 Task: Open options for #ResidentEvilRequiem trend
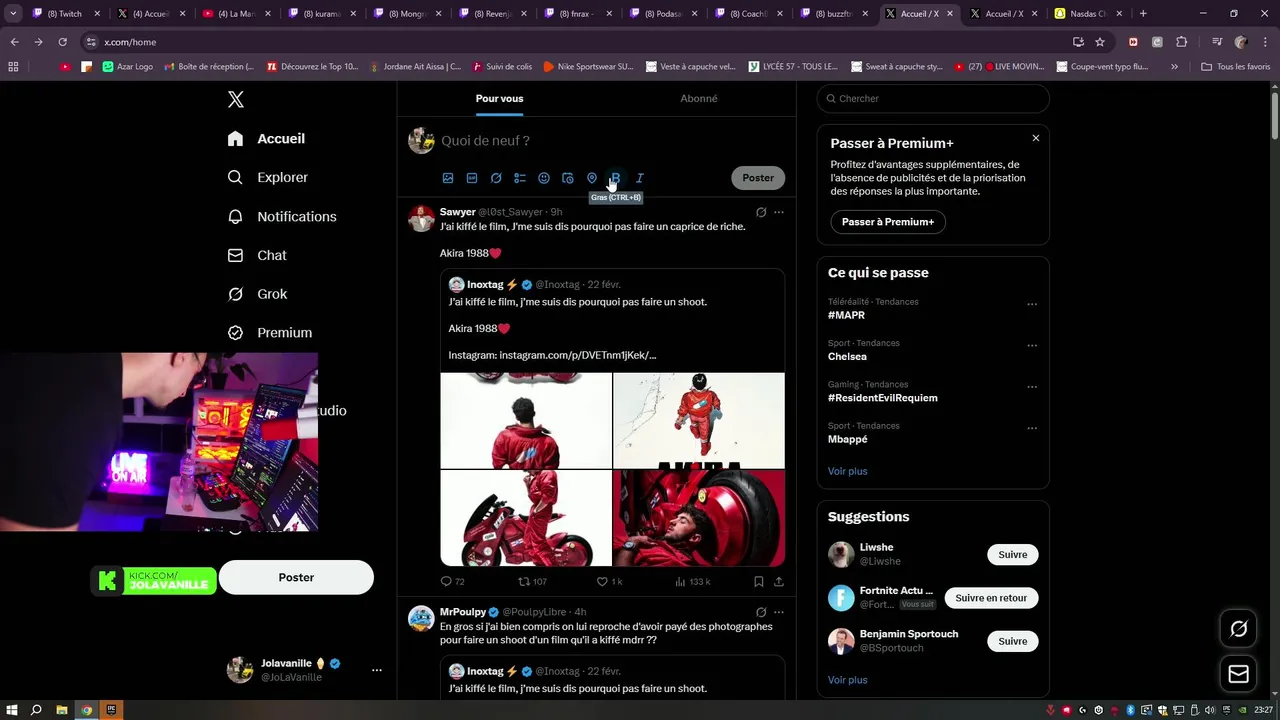click(x=1032, y=387)
